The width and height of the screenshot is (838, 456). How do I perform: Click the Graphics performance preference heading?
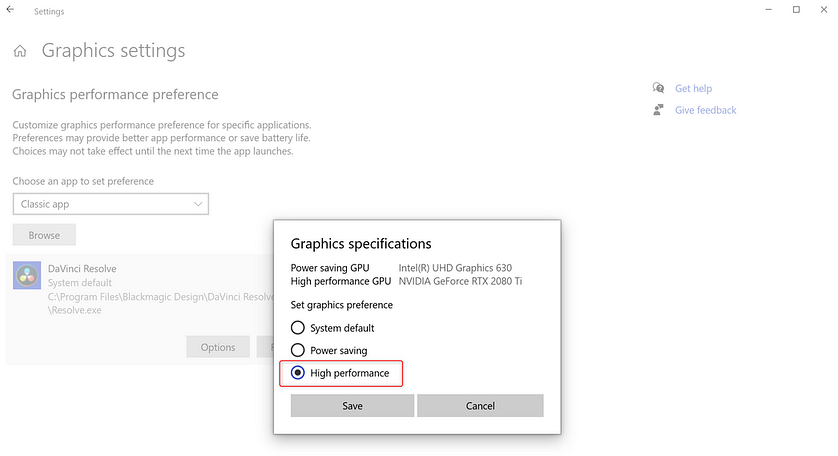(115, 95)
